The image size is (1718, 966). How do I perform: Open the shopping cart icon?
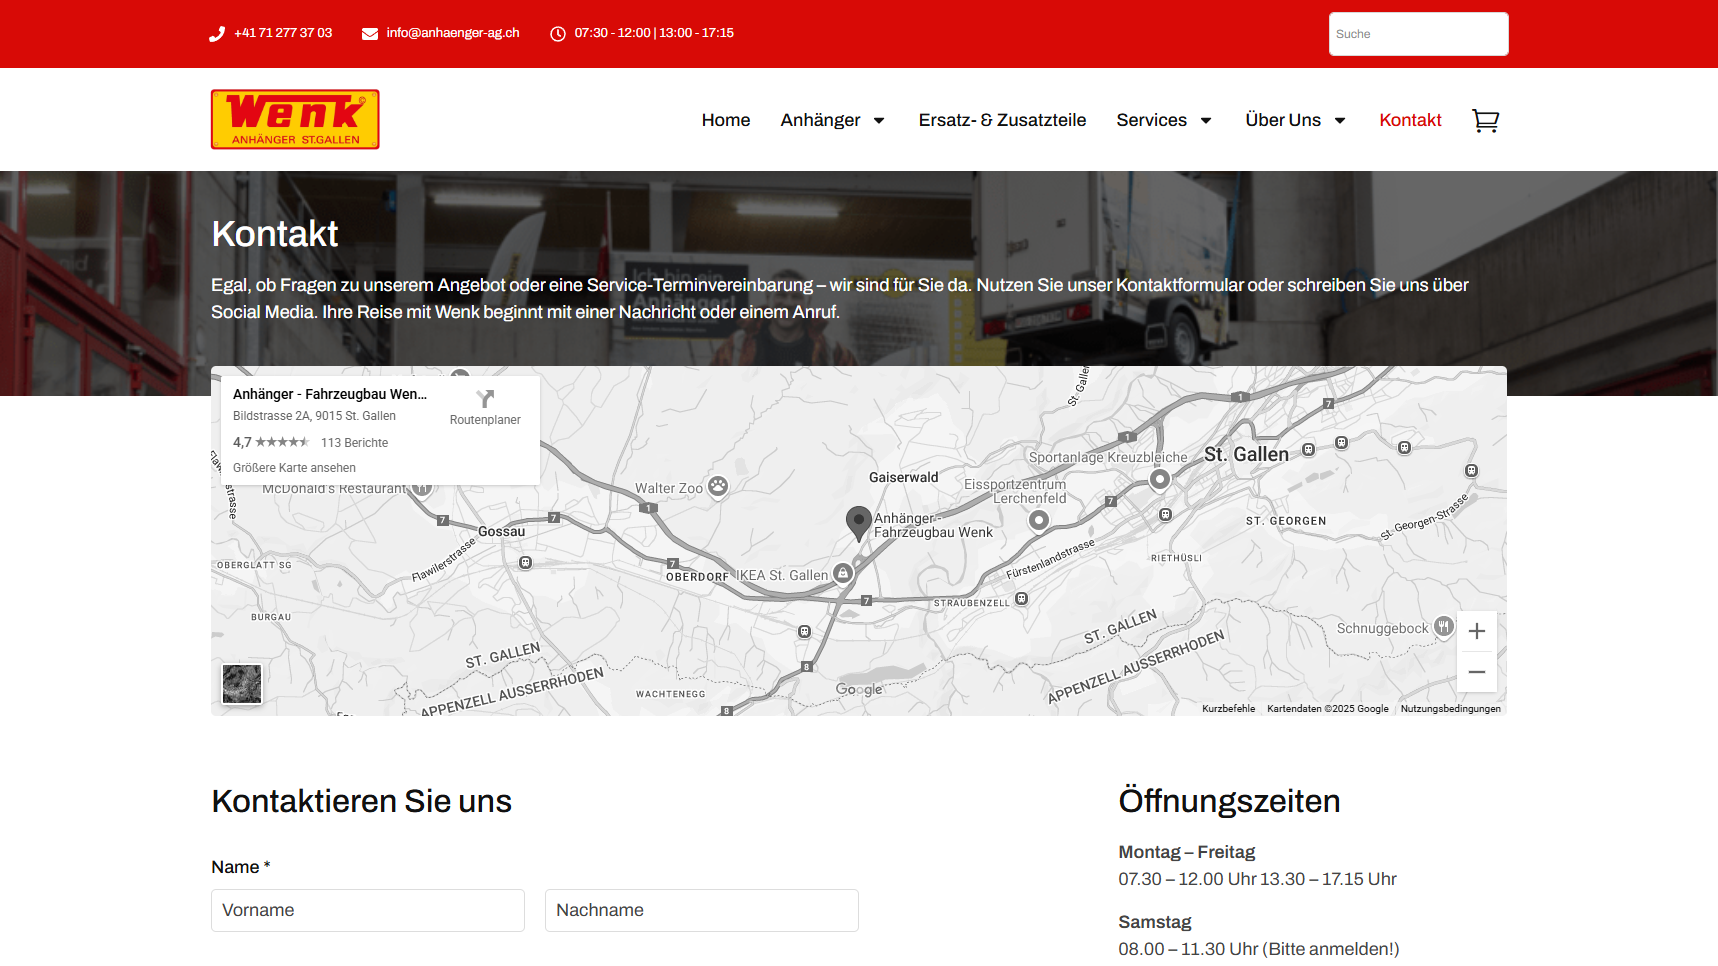pyautogui.click(x=1485, y=121)
